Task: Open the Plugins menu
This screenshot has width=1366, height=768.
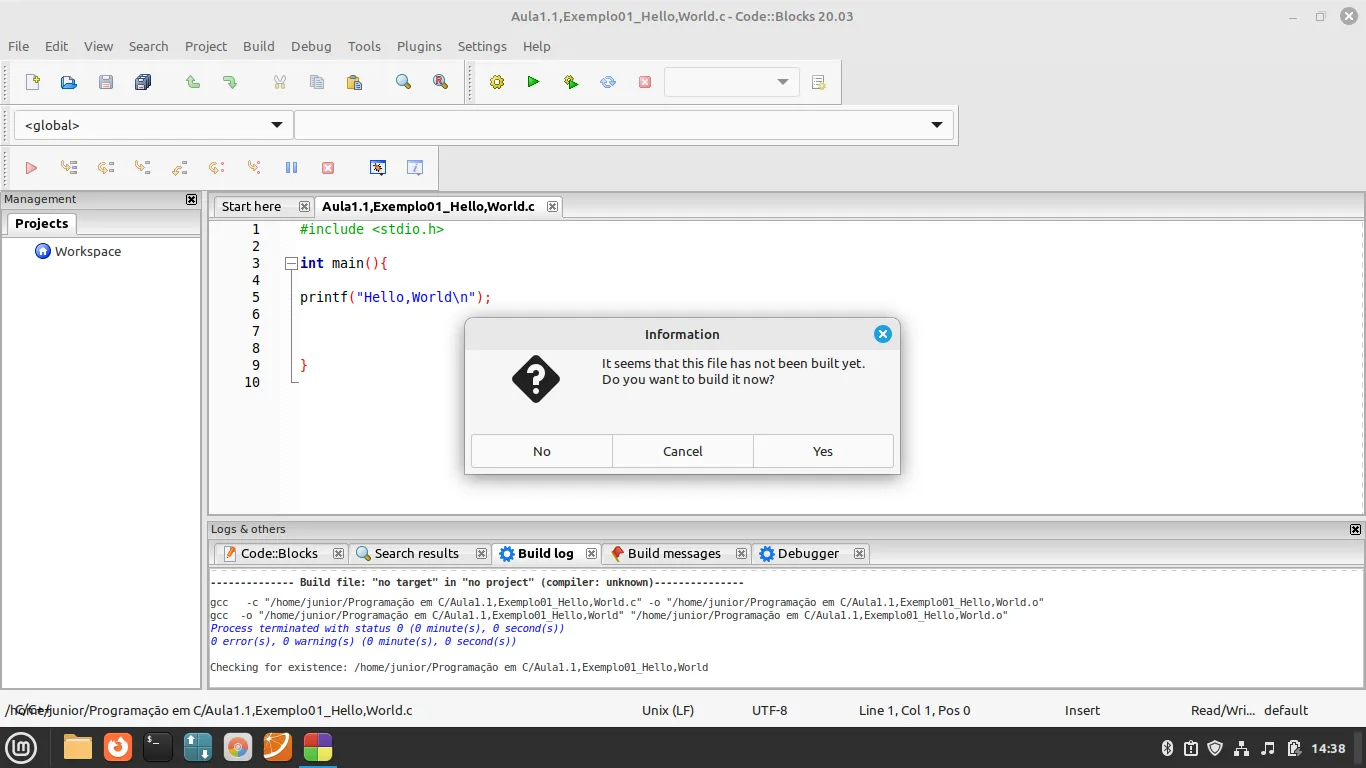Action: 419,46
